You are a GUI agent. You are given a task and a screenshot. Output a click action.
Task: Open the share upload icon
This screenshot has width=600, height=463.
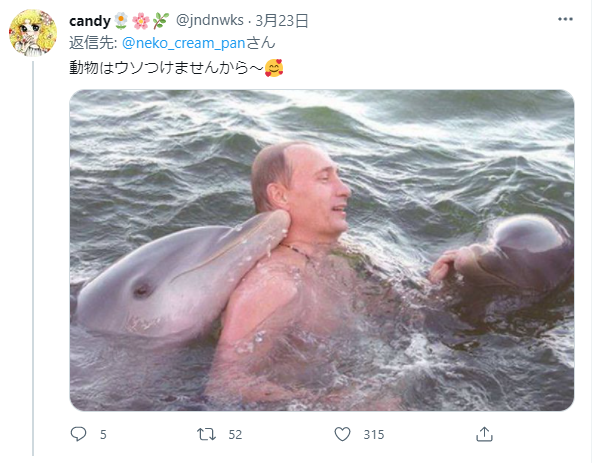[484, 434]
